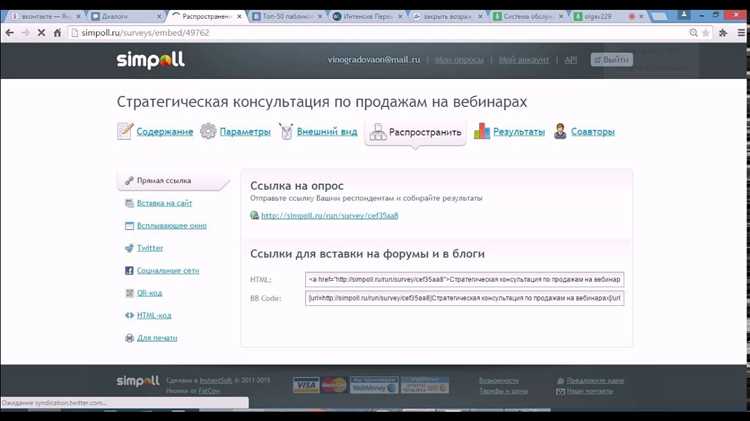Click the BB Code field
The image size is (750, 421).
click(x=464, y=298)
